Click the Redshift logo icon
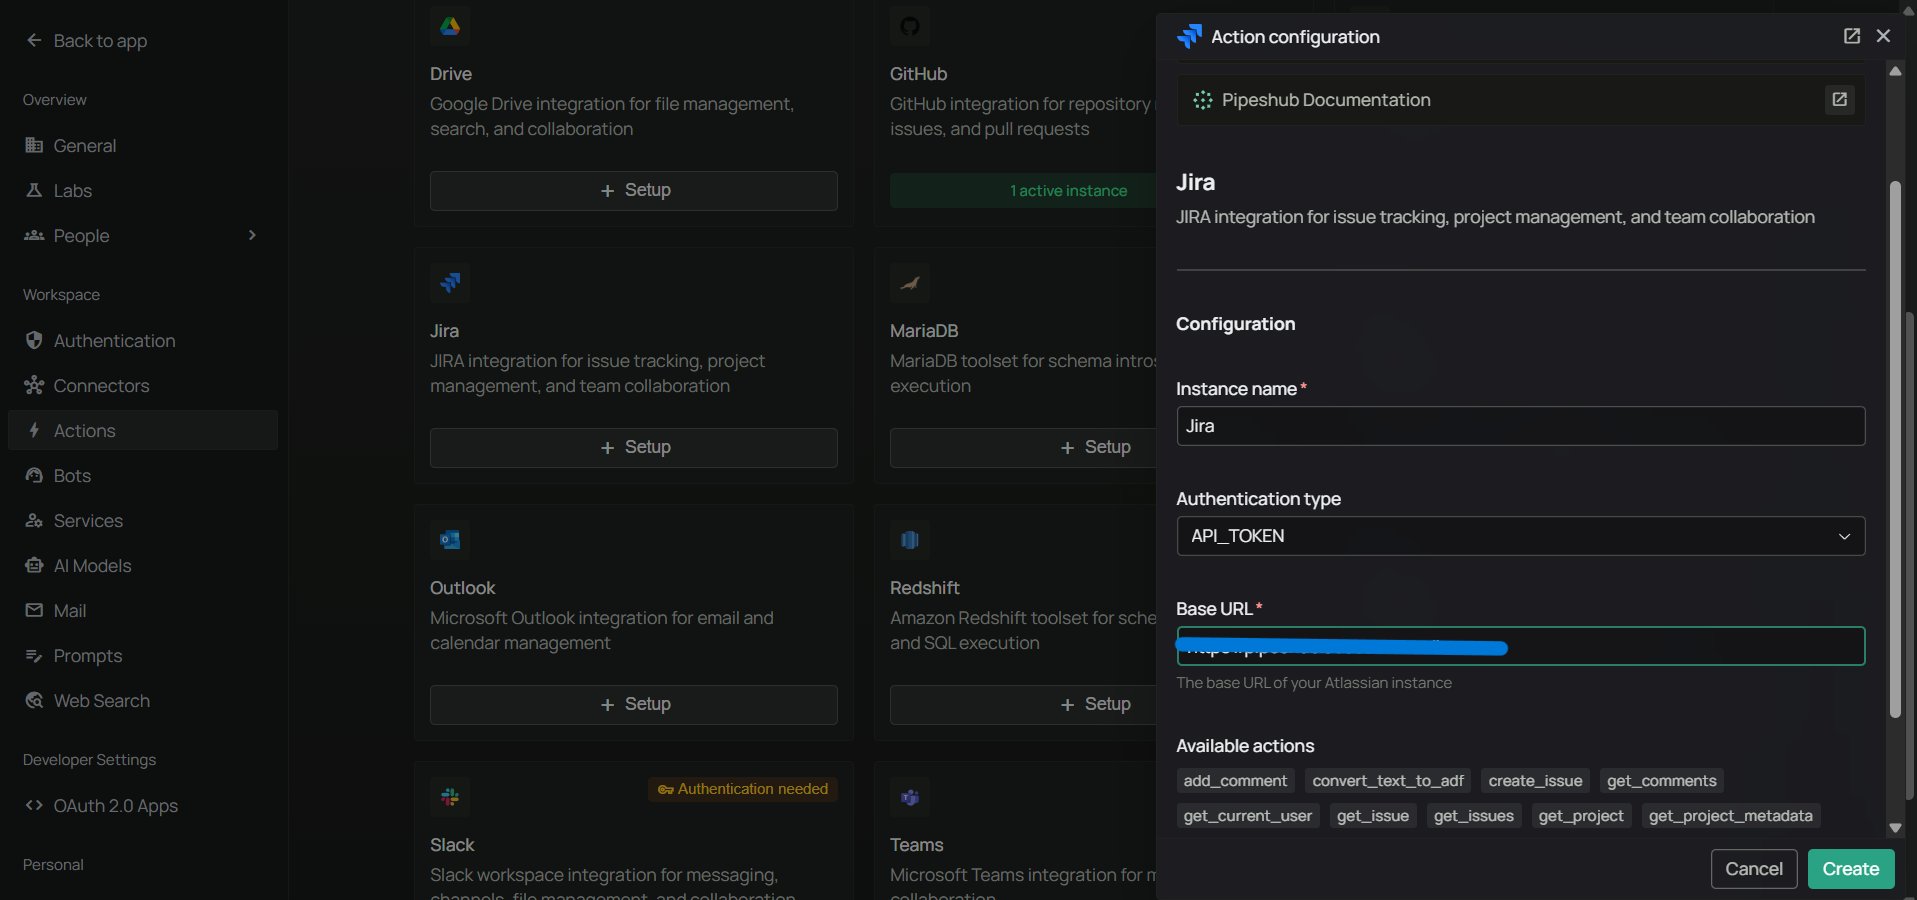The image size is (1917, 900). [x=910, y=540]
